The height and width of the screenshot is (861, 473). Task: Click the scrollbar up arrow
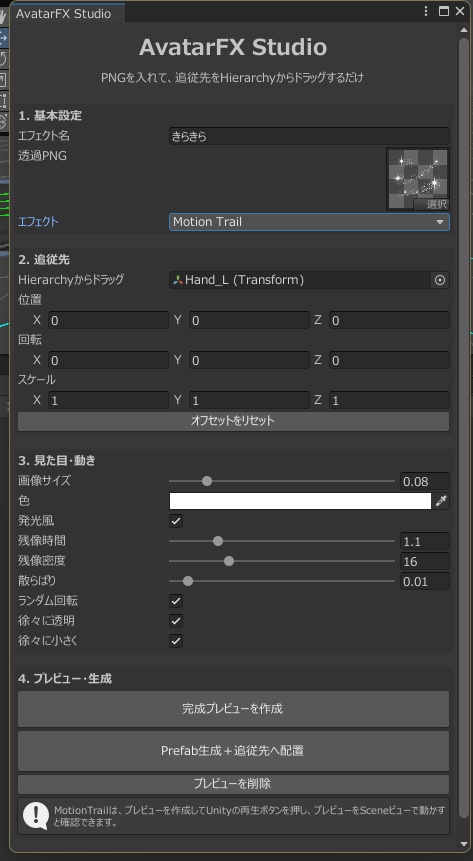tap(464, 30)
